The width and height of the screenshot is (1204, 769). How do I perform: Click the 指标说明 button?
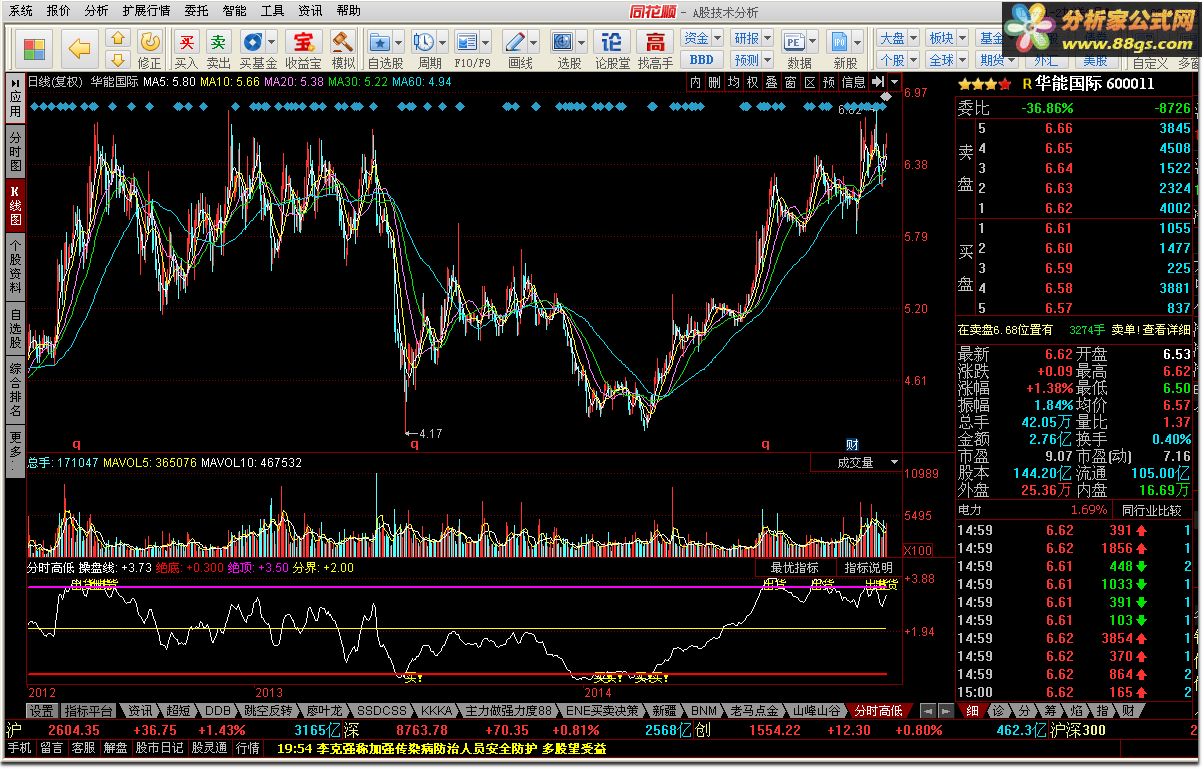tap(868, 567)
